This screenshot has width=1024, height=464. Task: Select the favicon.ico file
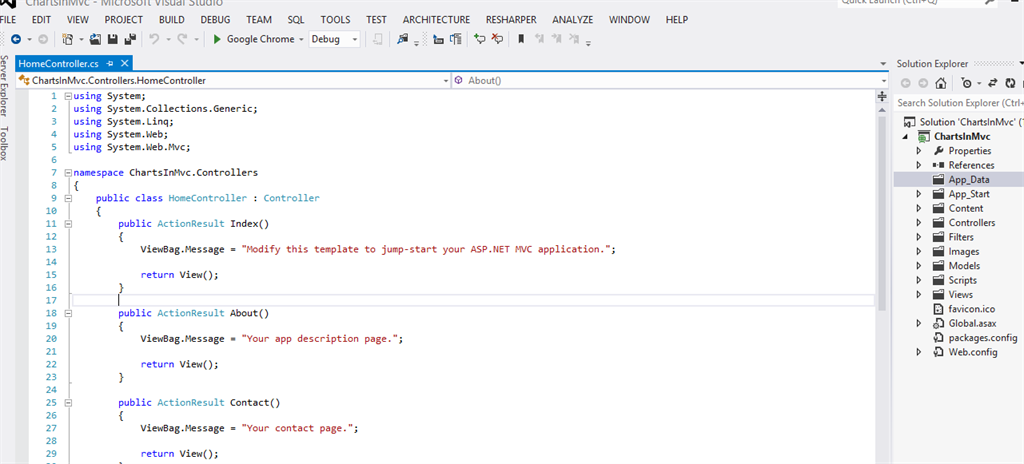pos(969,309)
